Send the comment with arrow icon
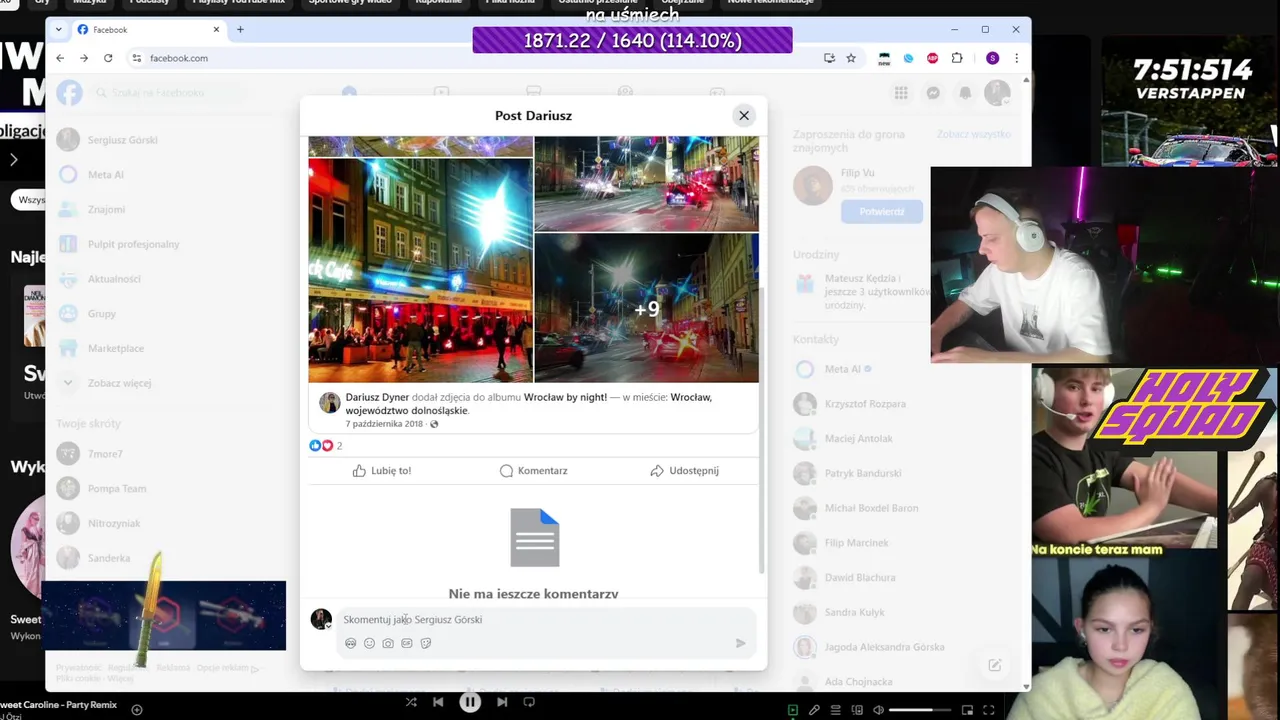The height and width of the screenshot is (720, 1280). point(740,643)
